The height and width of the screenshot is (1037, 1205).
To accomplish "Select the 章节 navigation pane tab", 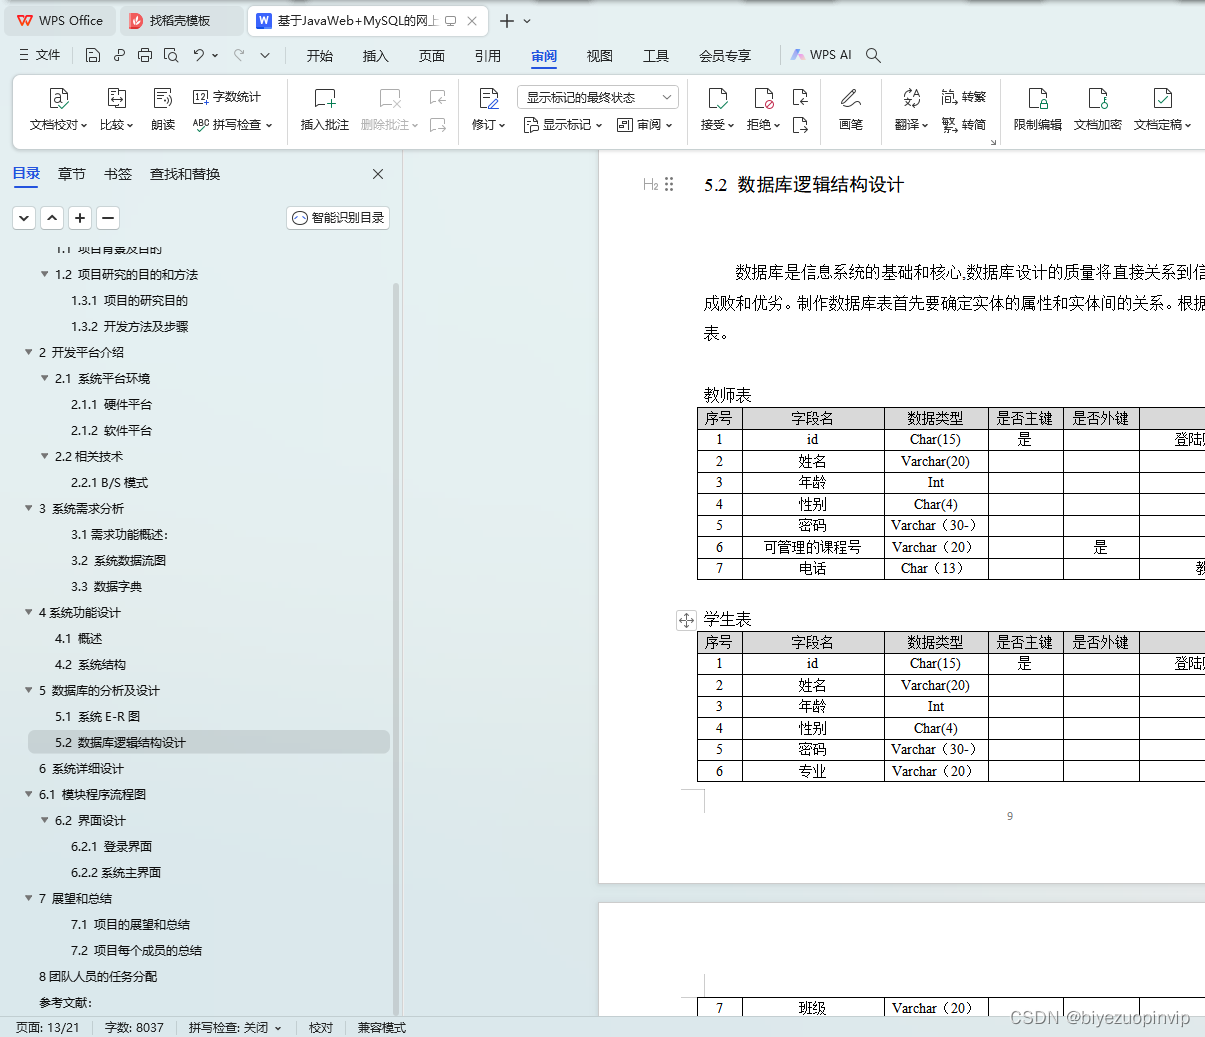I will pos(72,174).
